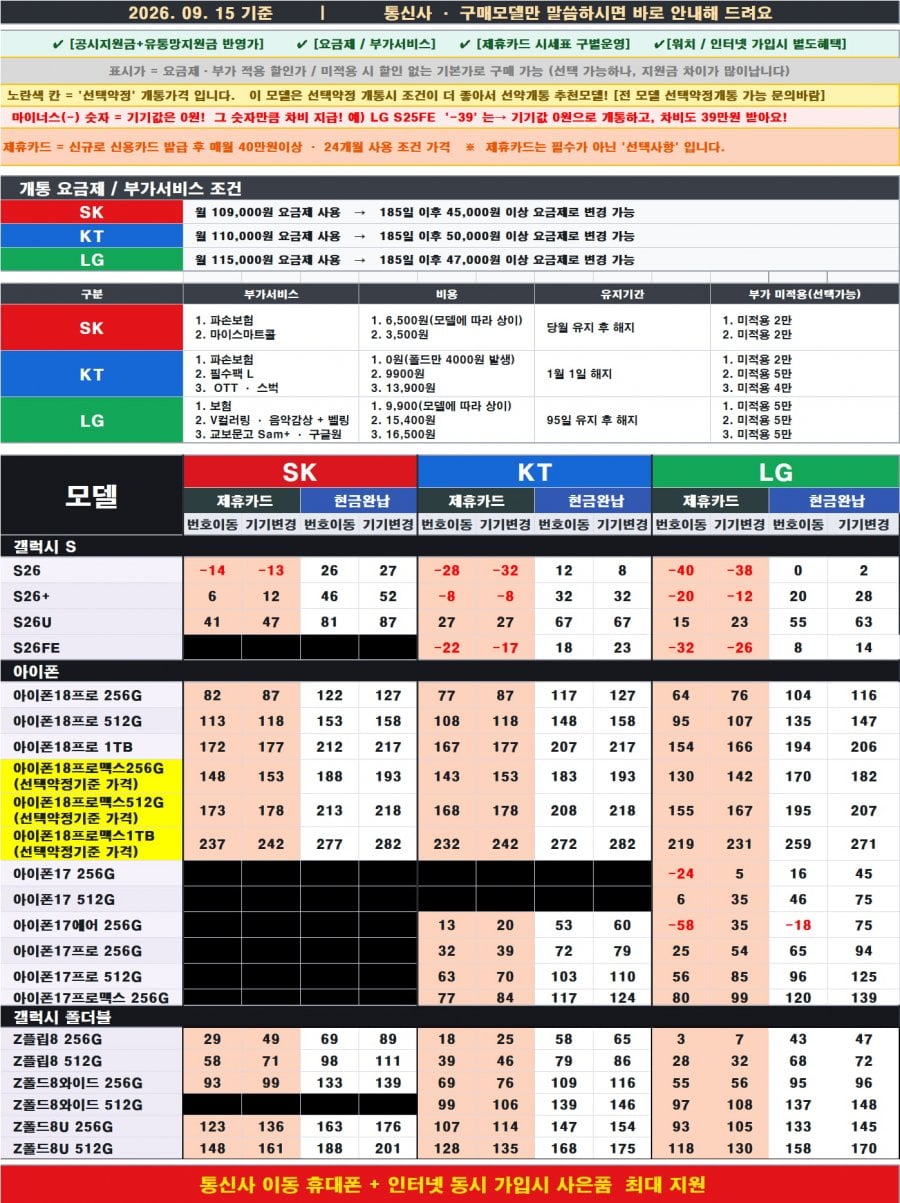Click the 'Z플립8 512G' row label
Viewport: 900px width, 1203px height.
click(92, 1061)
